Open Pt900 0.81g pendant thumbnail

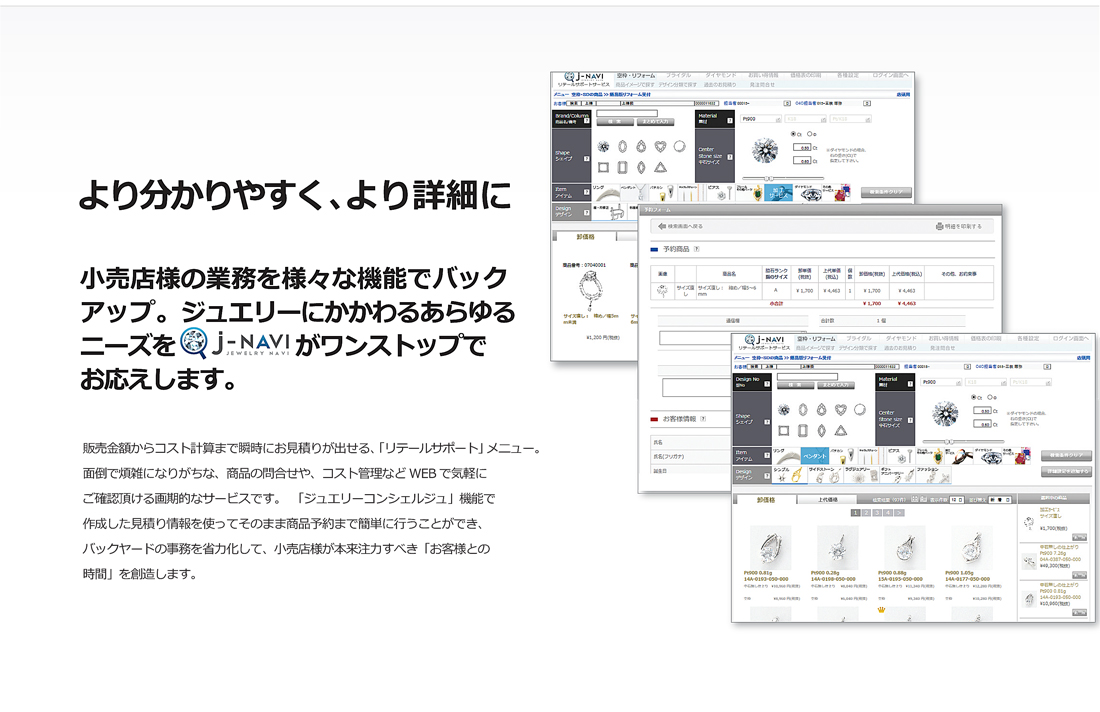coord(770,547)
